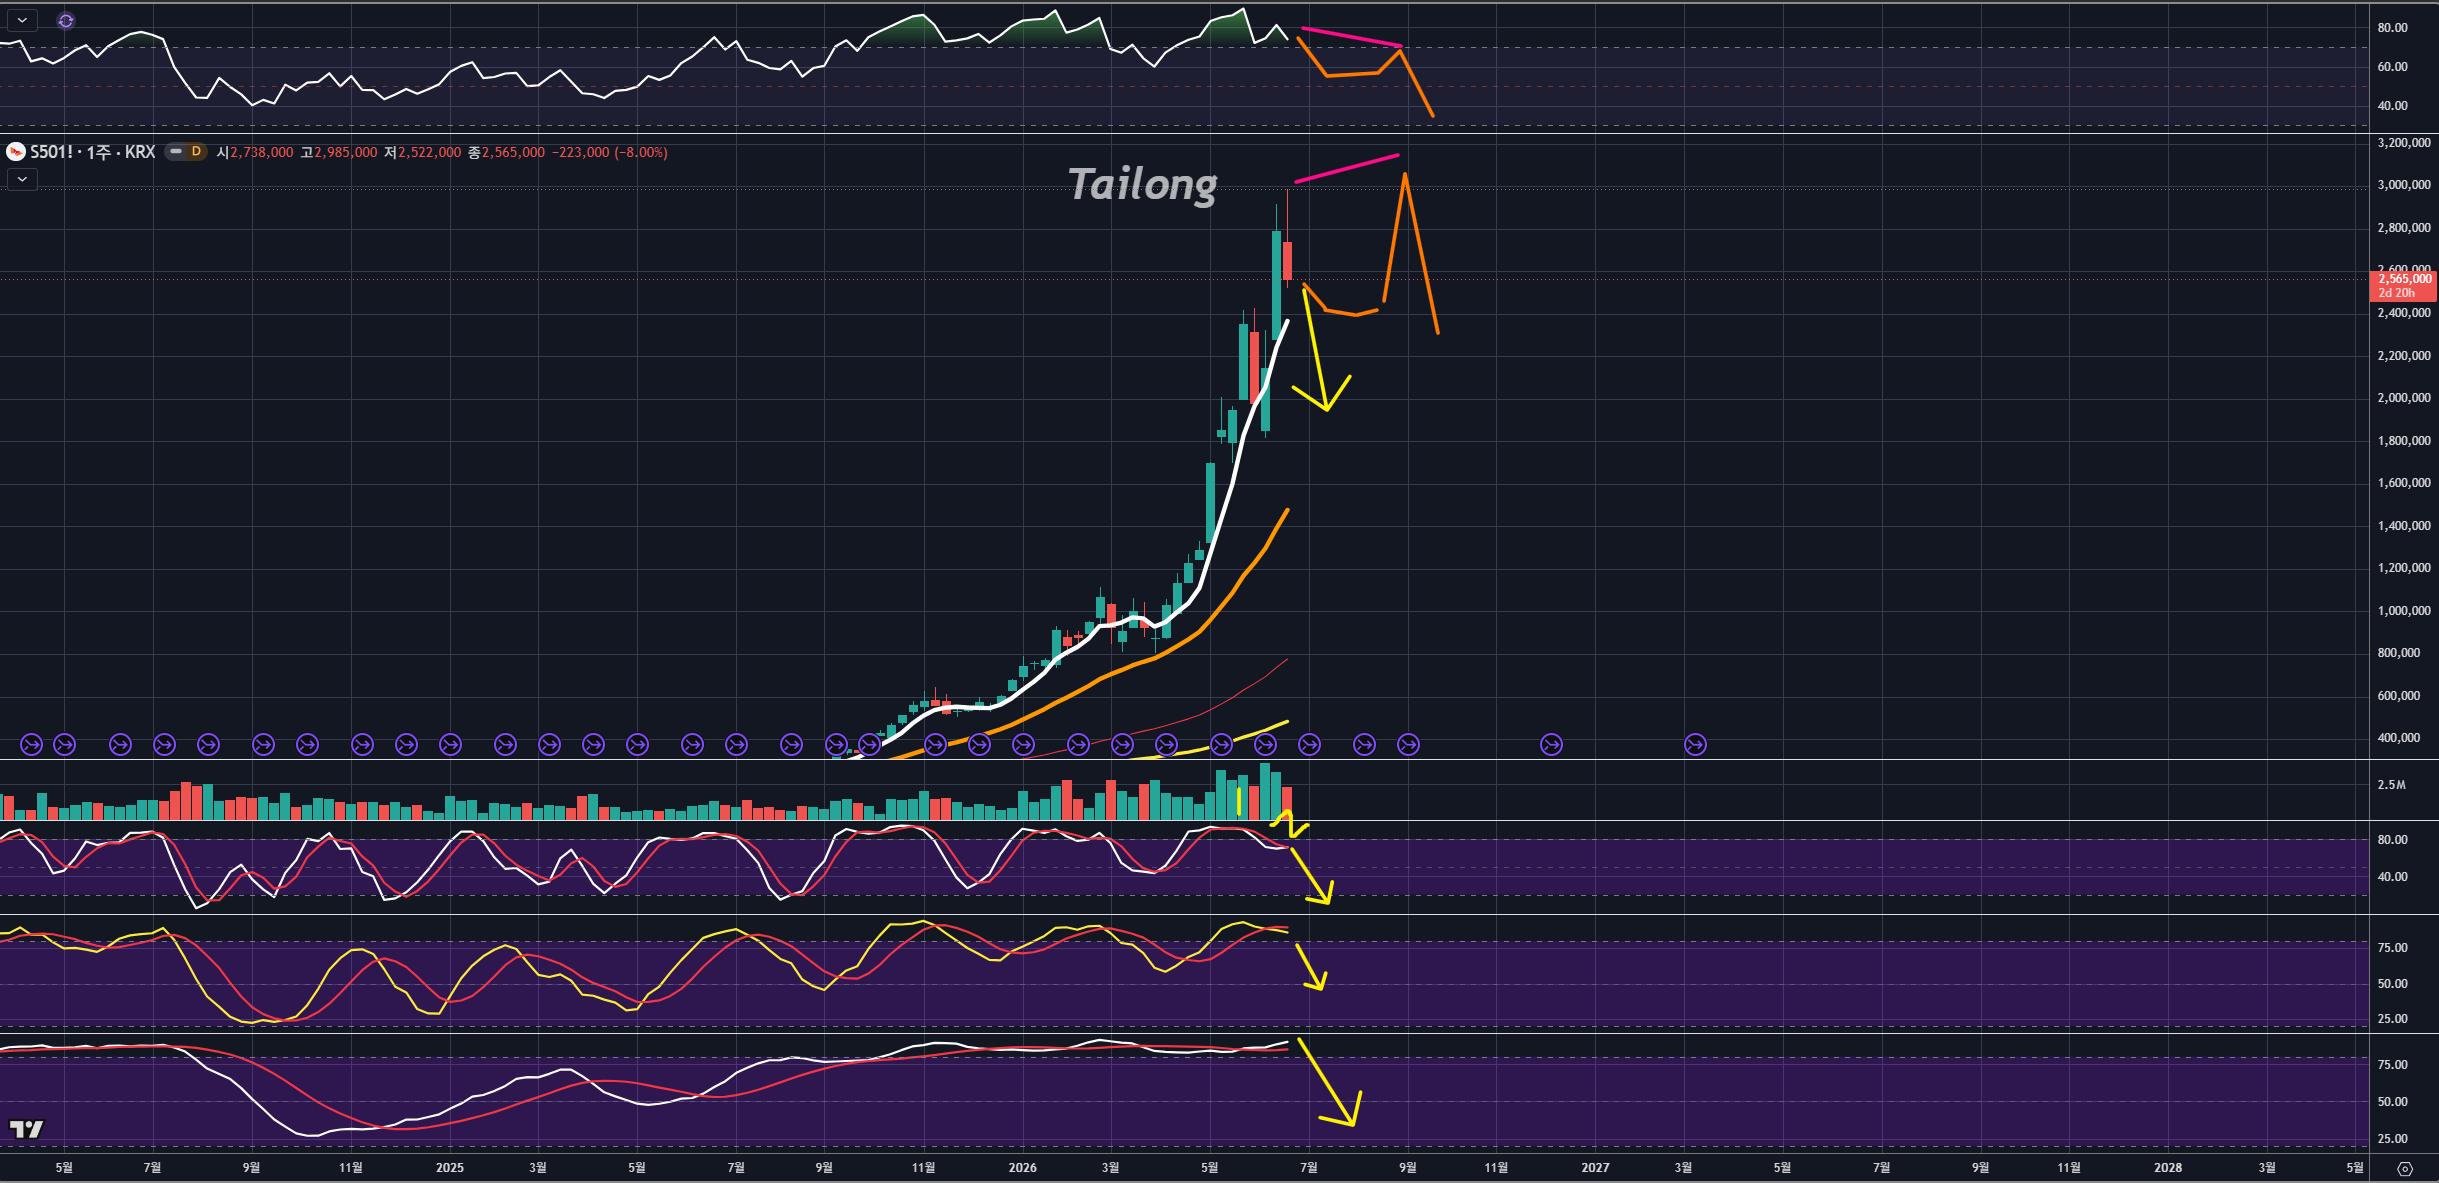This screenshot has height=1183, width=2439.
Task: Click the 800,000 price axis label
Action: tap(2398, 653)
